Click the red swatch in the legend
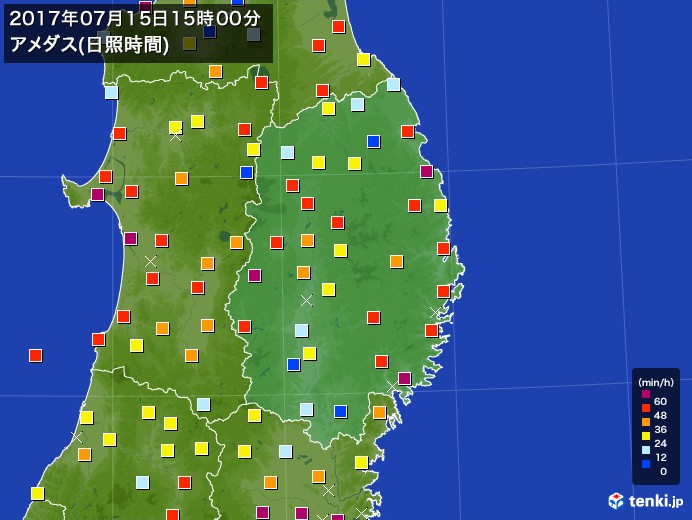Image resolution: width=692 pixels, height=520 pixels. [646, 408]
